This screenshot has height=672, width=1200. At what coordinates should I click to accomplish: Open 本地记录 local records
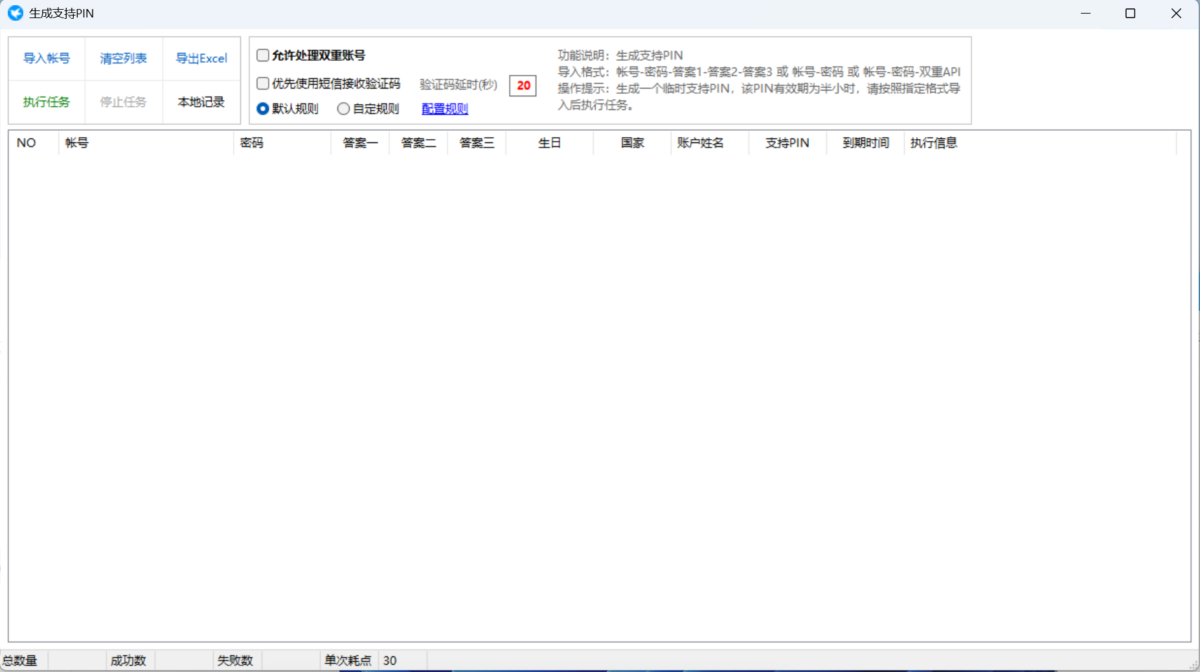tap(201, 102)
